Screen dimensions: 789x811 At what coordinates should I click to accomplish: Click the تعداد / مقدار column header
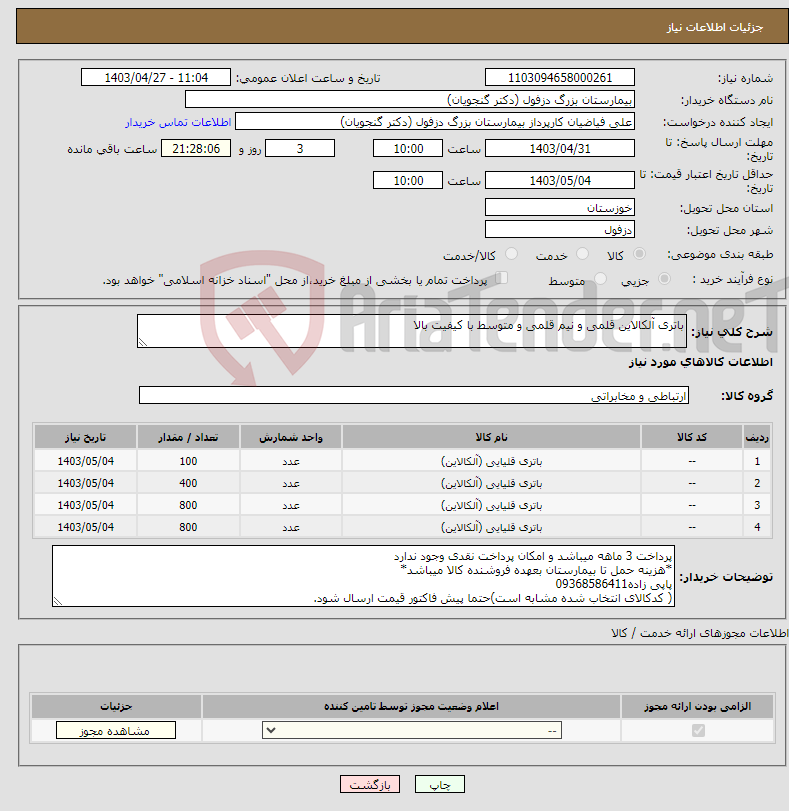(x=188, y=437)
